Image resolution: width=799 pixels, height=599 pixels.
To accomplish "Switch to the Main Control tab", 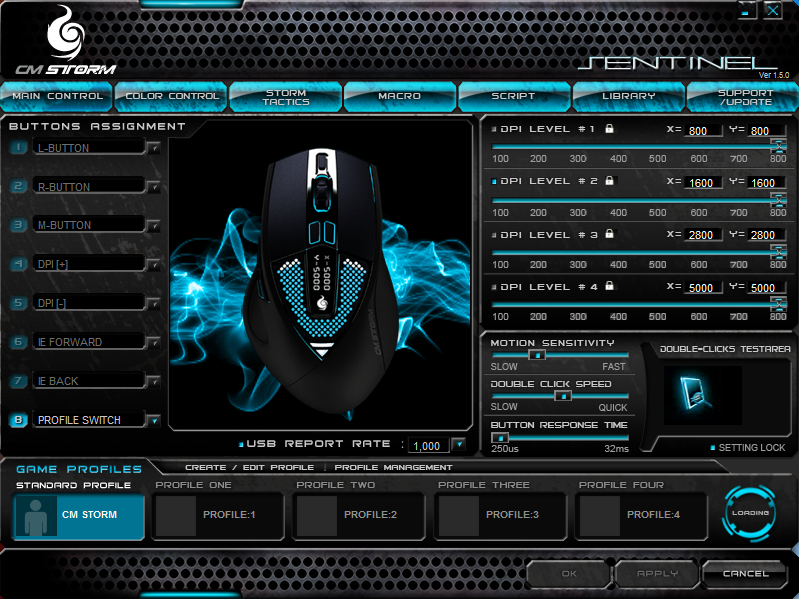I will click(57, 96).
